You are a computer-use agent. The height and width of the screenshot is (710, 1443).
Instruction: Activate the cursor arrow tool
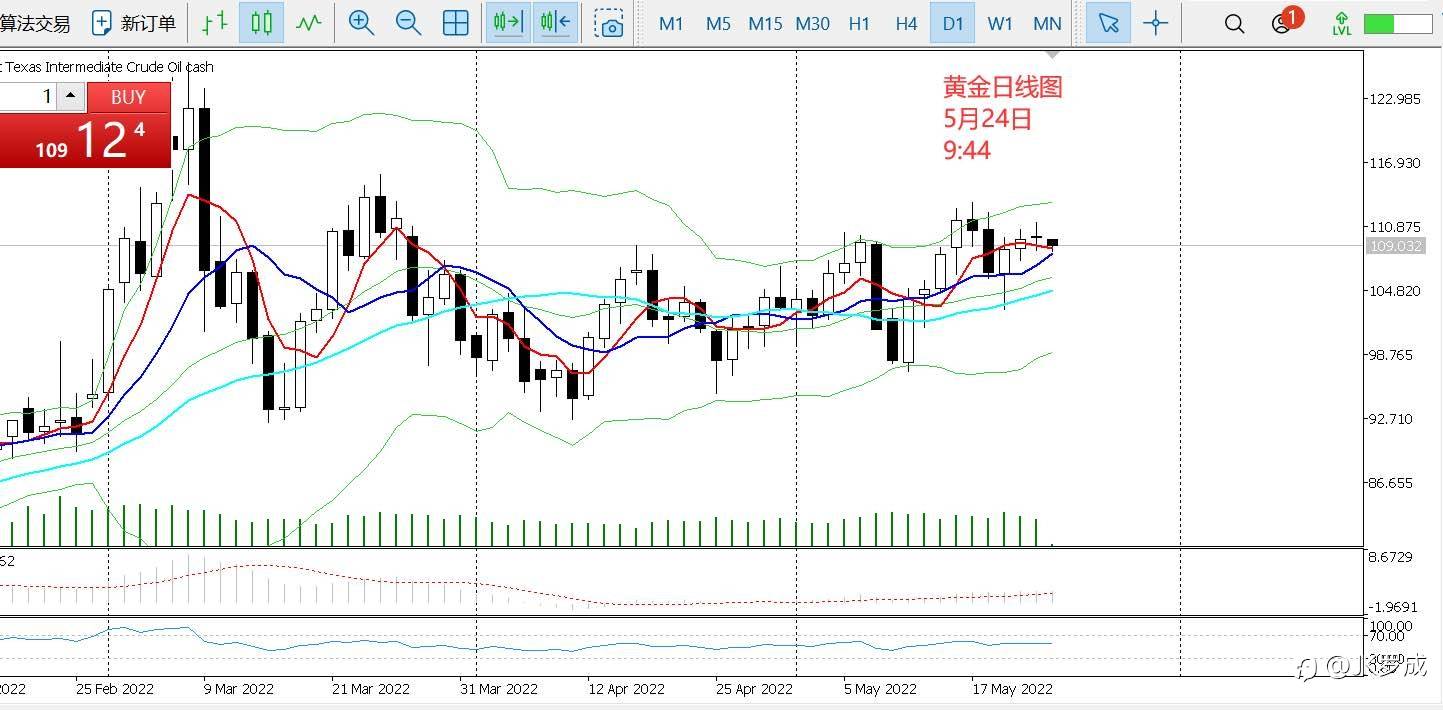pyautogui.click(x=1108, y=23)
